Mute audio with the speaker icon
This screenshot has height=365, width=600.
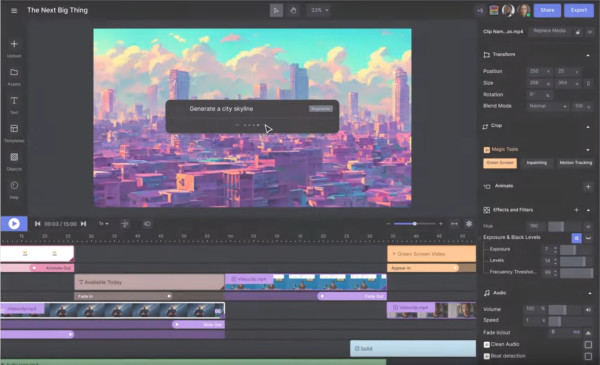coord(588,310)
